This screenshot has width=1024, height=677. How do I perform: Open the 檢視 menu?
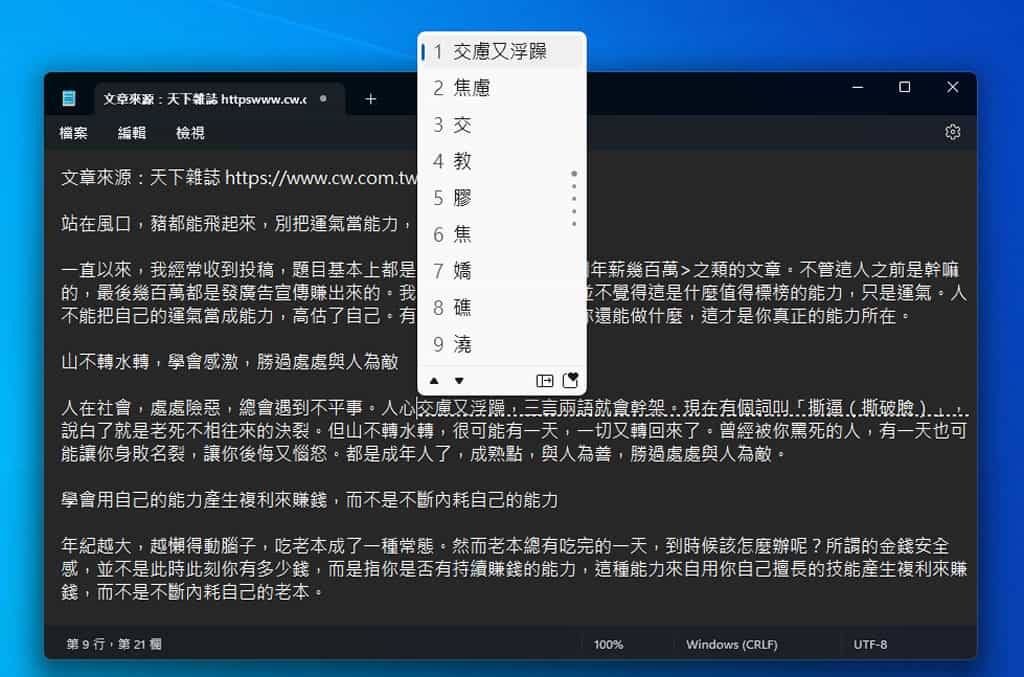tap(190, 133)
